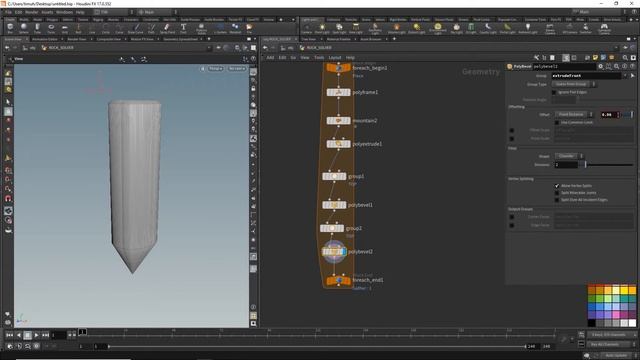Viewport: 640px width, 360px height.
Task: Add an Environment Light from the shelf
Action: [438, 29]
